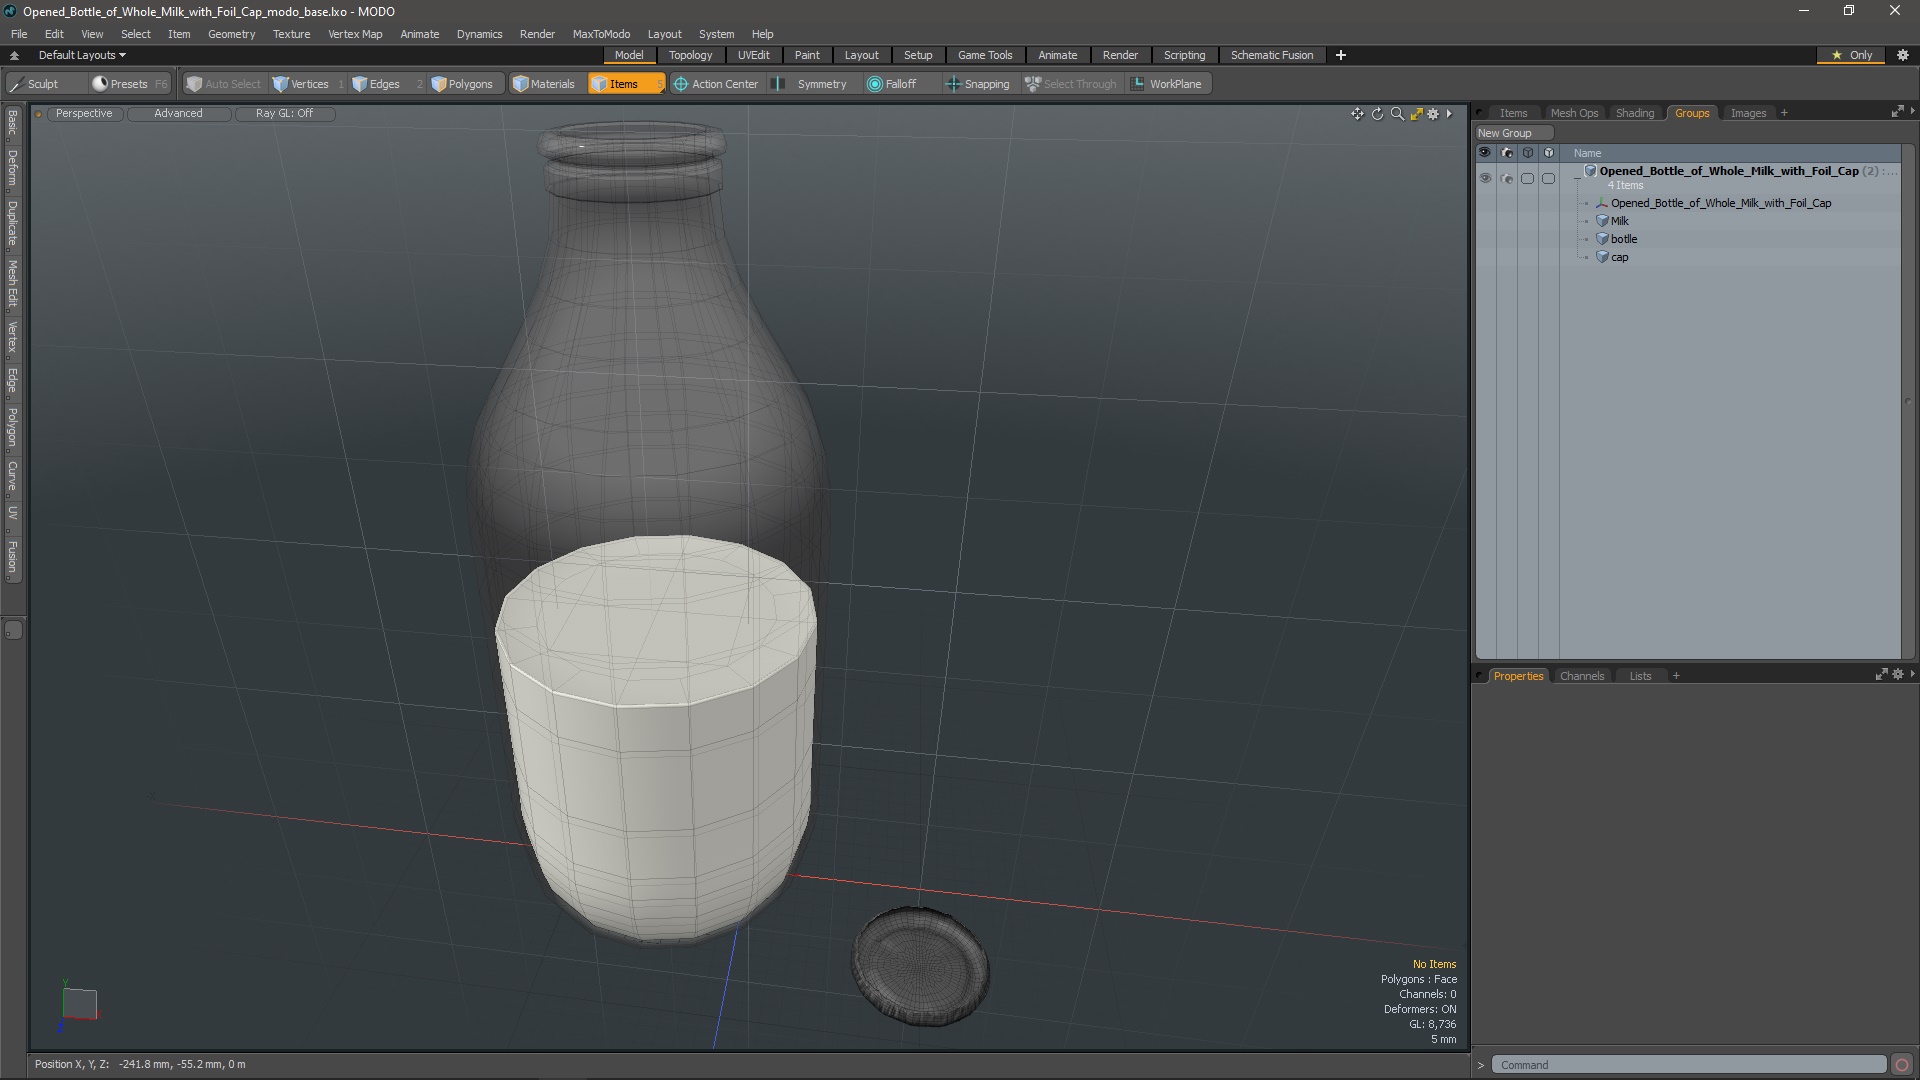1920x1080 pixels.
Task: Open viewport settings gear
Action: point(1433,114)
